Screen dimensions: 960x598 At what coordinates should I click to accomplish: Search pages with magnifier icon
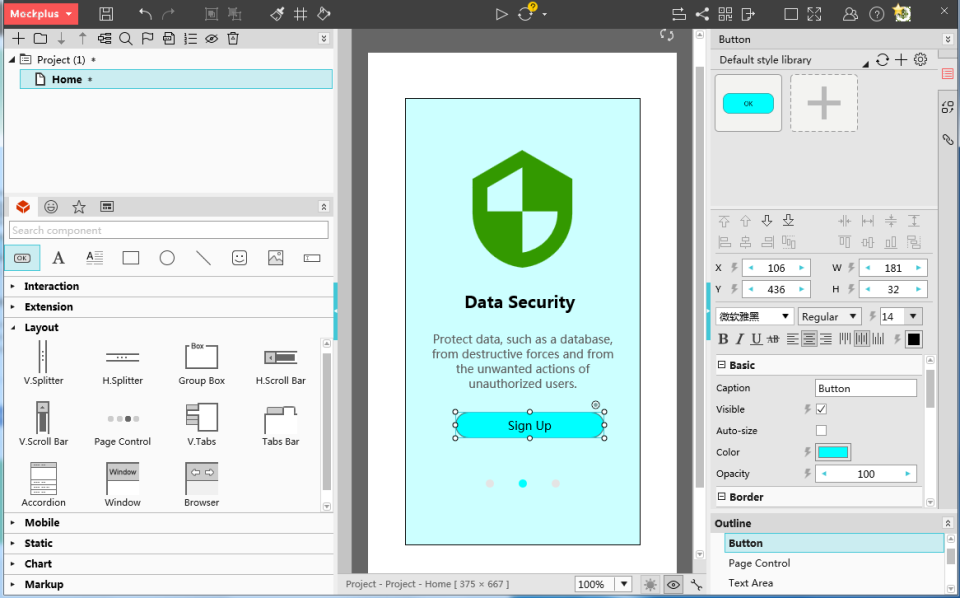[x=126, y=39]
